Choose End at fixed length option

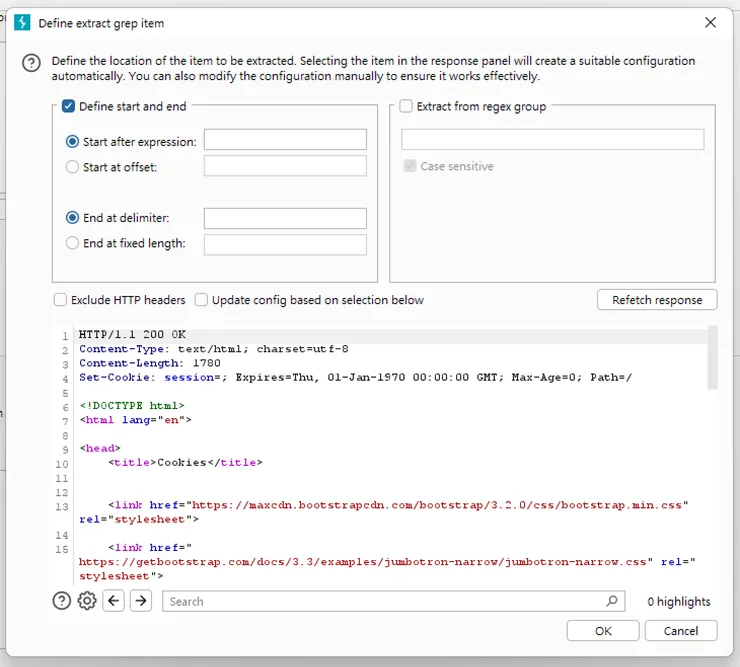(72, 243)
